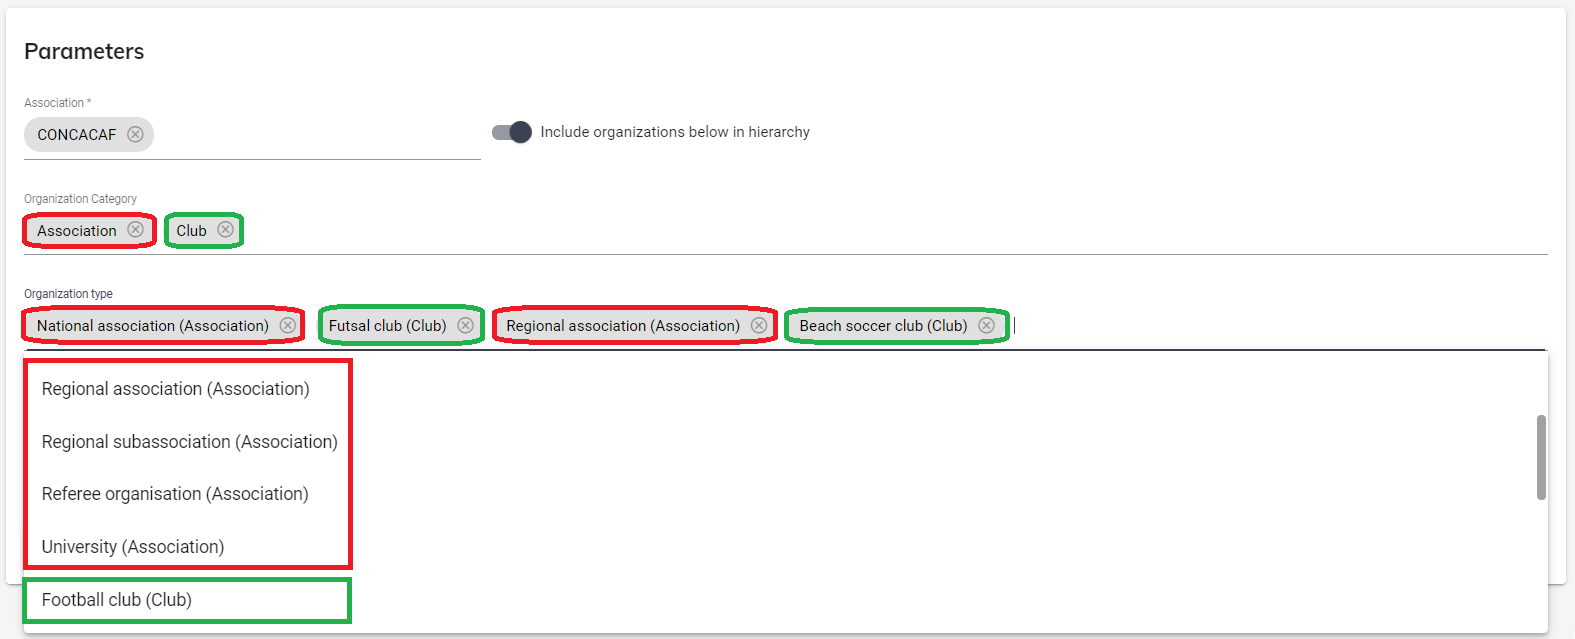Remove the Beach soccer club chip
The width and height of the screenshot is (1575, 639).
(x=986, y=325)
